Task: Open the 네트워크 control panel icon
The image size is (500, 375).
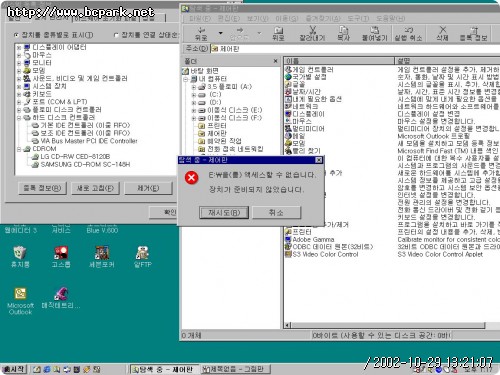Action: (x=288, y=106)
